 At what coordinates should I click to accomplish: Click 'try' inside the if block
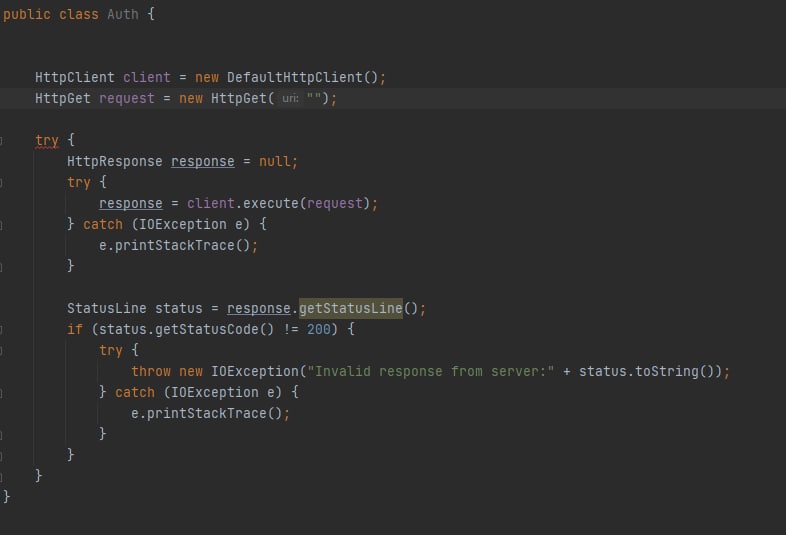pyautogui.click(x=111, y=350)
